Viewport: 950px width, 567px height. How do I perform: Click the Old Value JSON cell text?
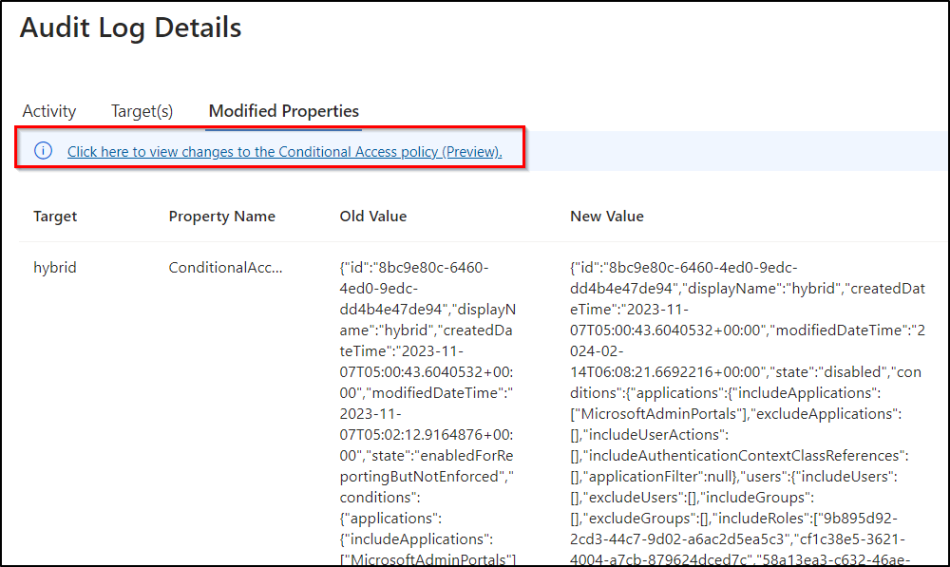(428, 413)
